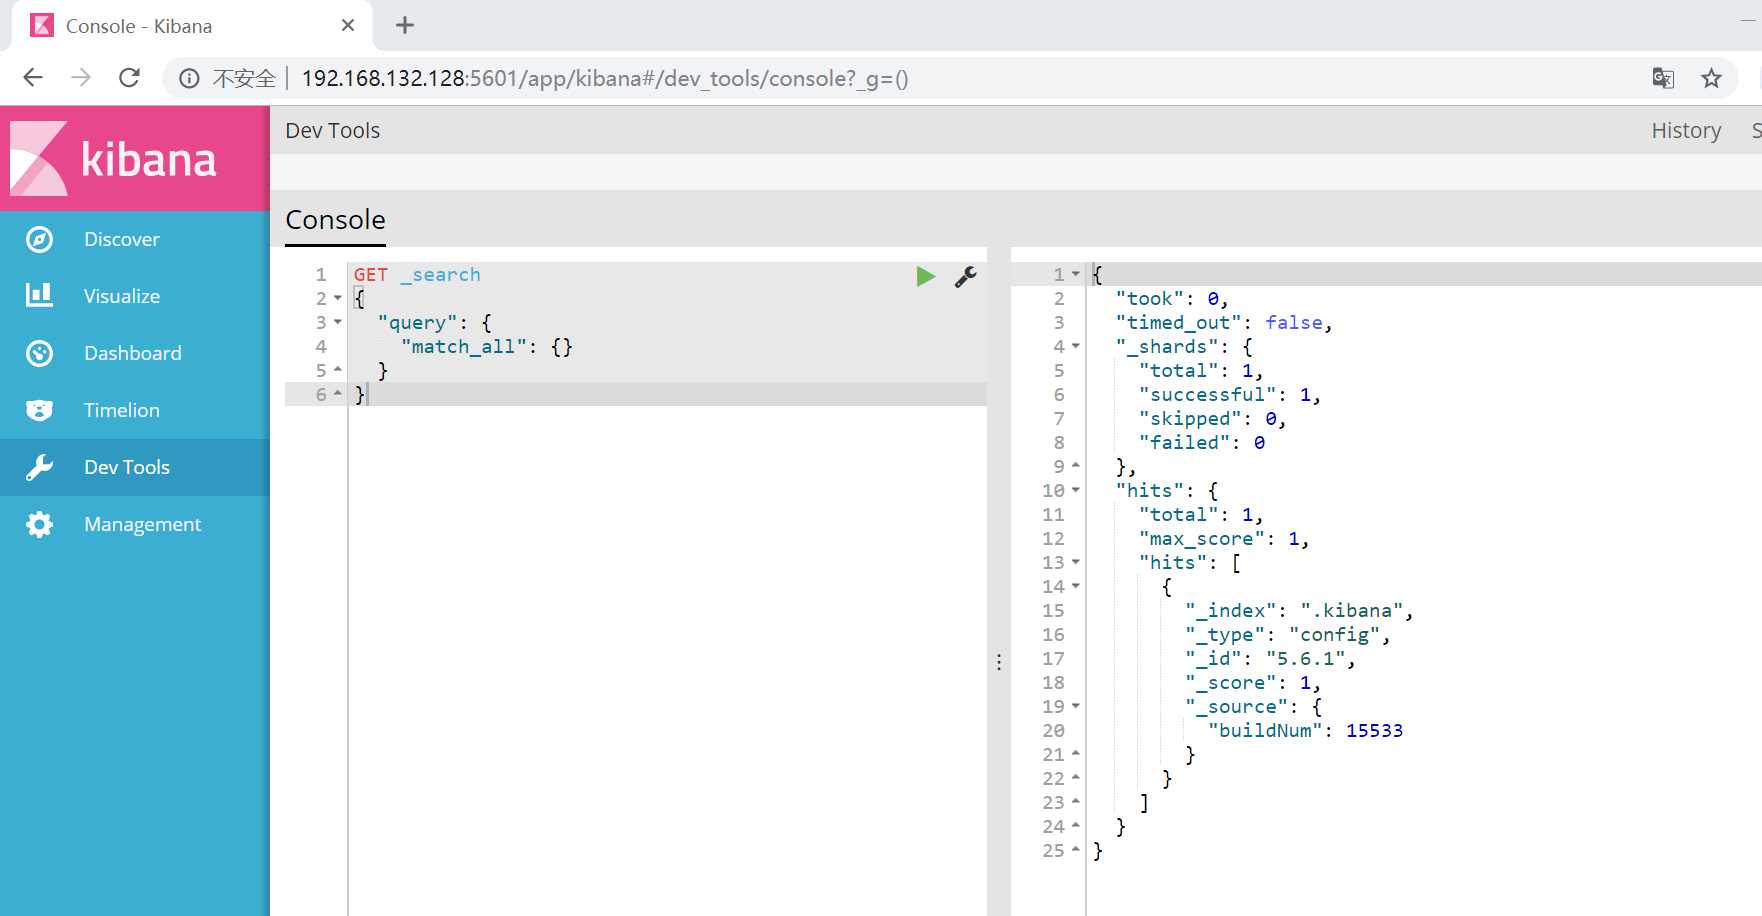Click the Dashboard gauge icon
Viewport: 1762px width, 916px height.
39,353
